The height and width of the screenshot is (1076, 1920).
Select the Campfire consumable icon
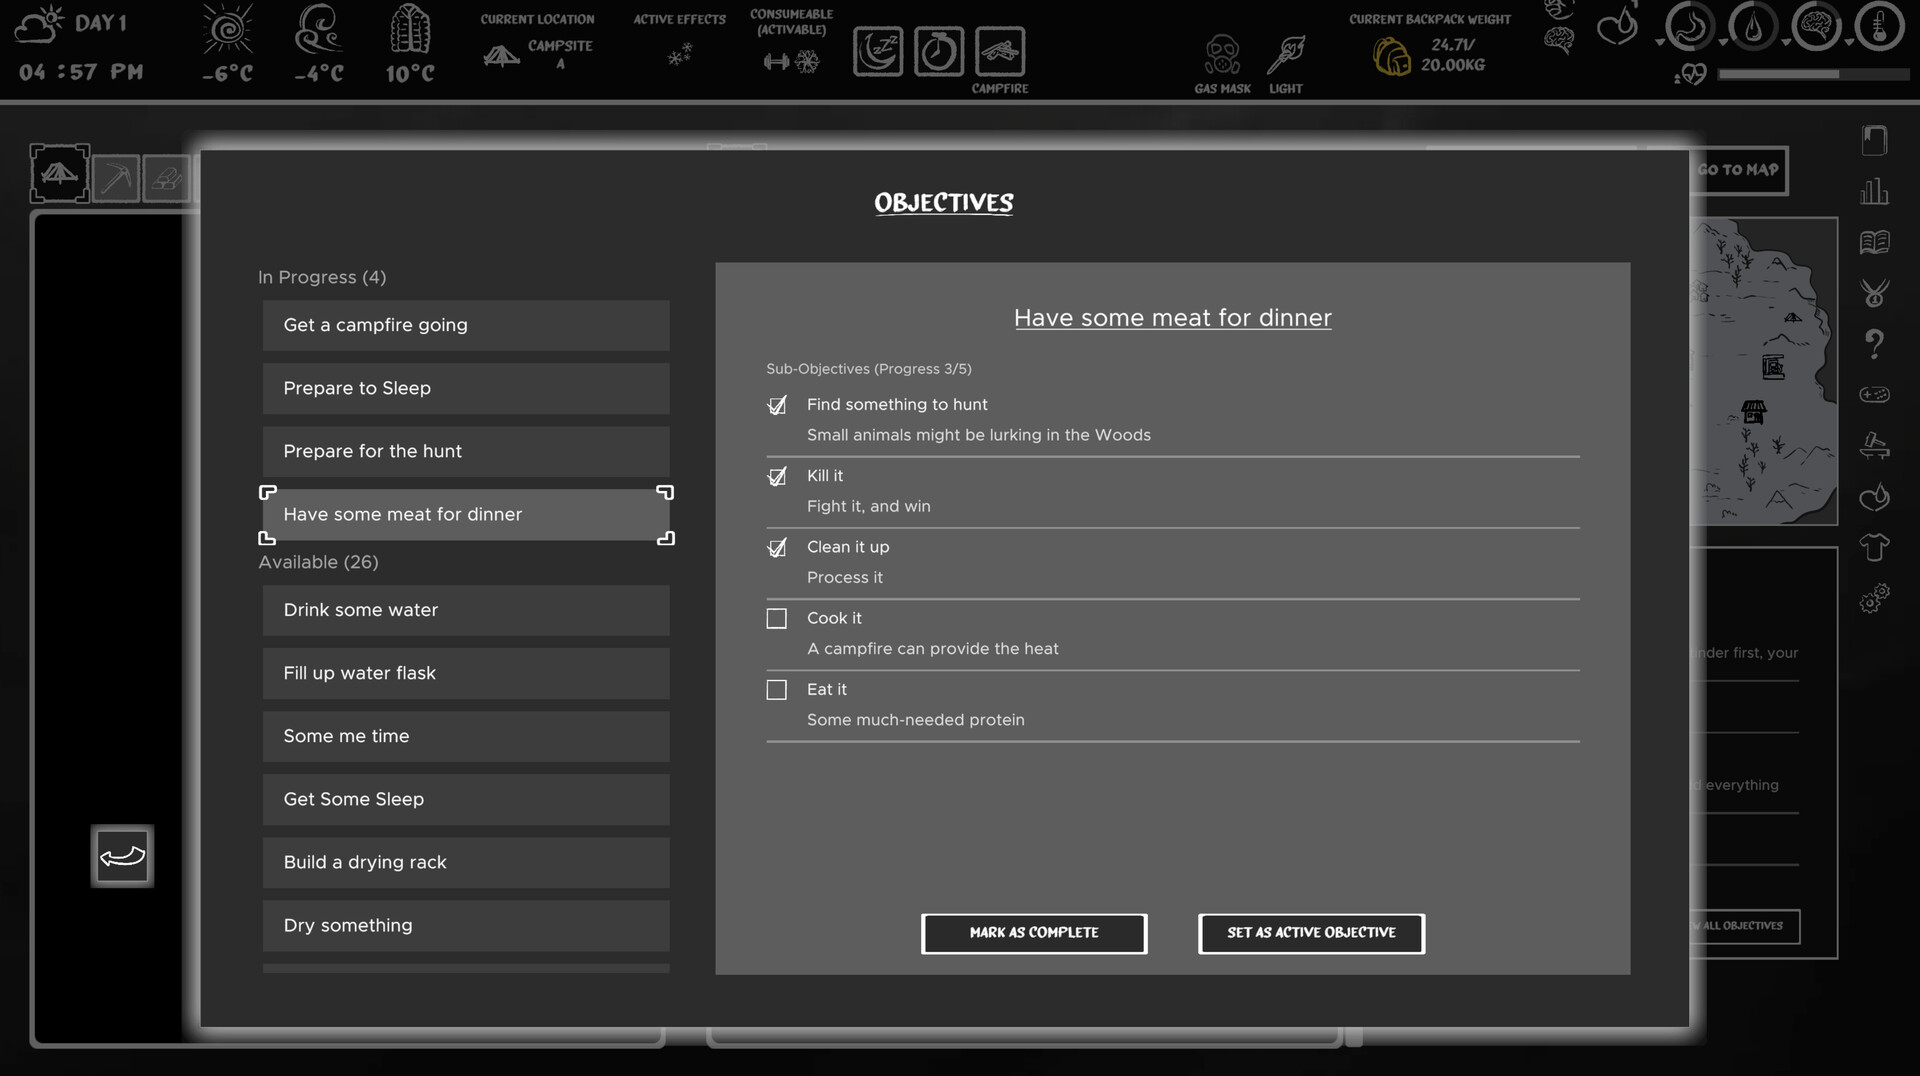pos(998,51)
